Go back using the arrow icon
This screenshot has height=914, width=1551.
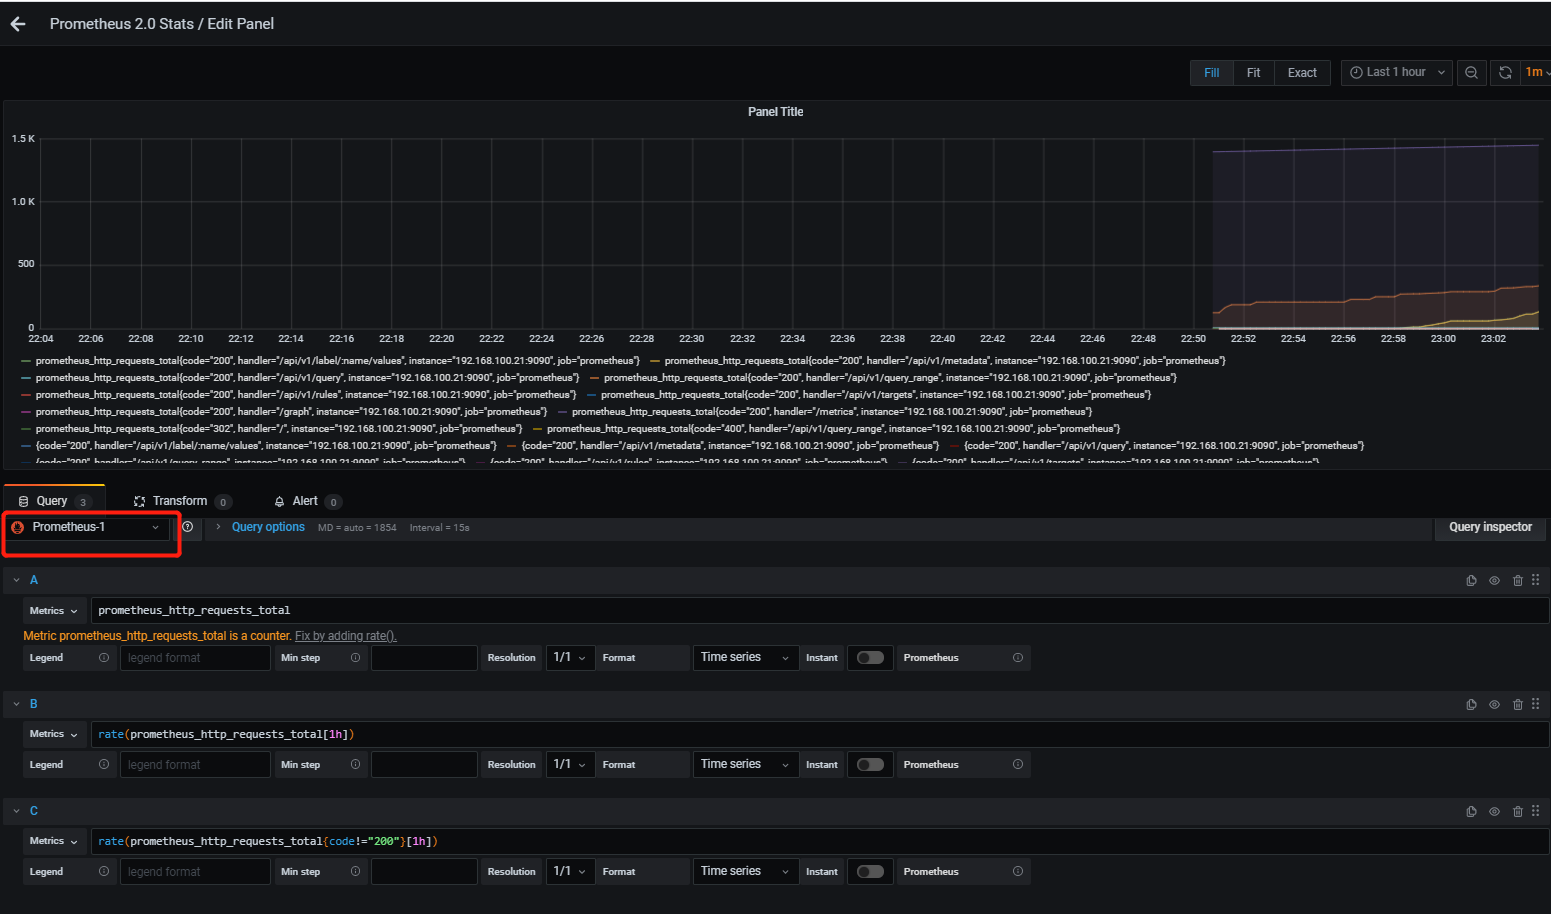(x=18, y=24)
